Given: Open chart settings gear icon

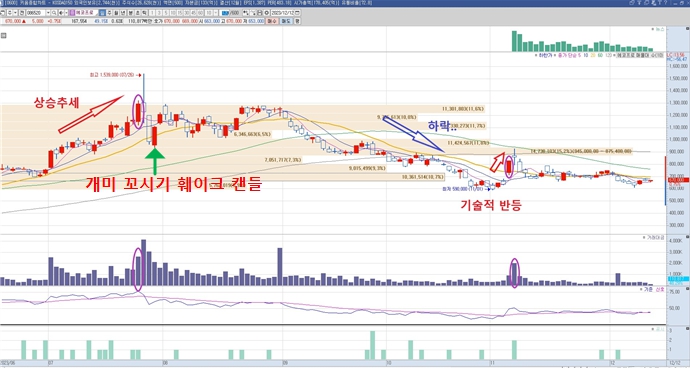Looking at the screenshot, I should point(267,13).
